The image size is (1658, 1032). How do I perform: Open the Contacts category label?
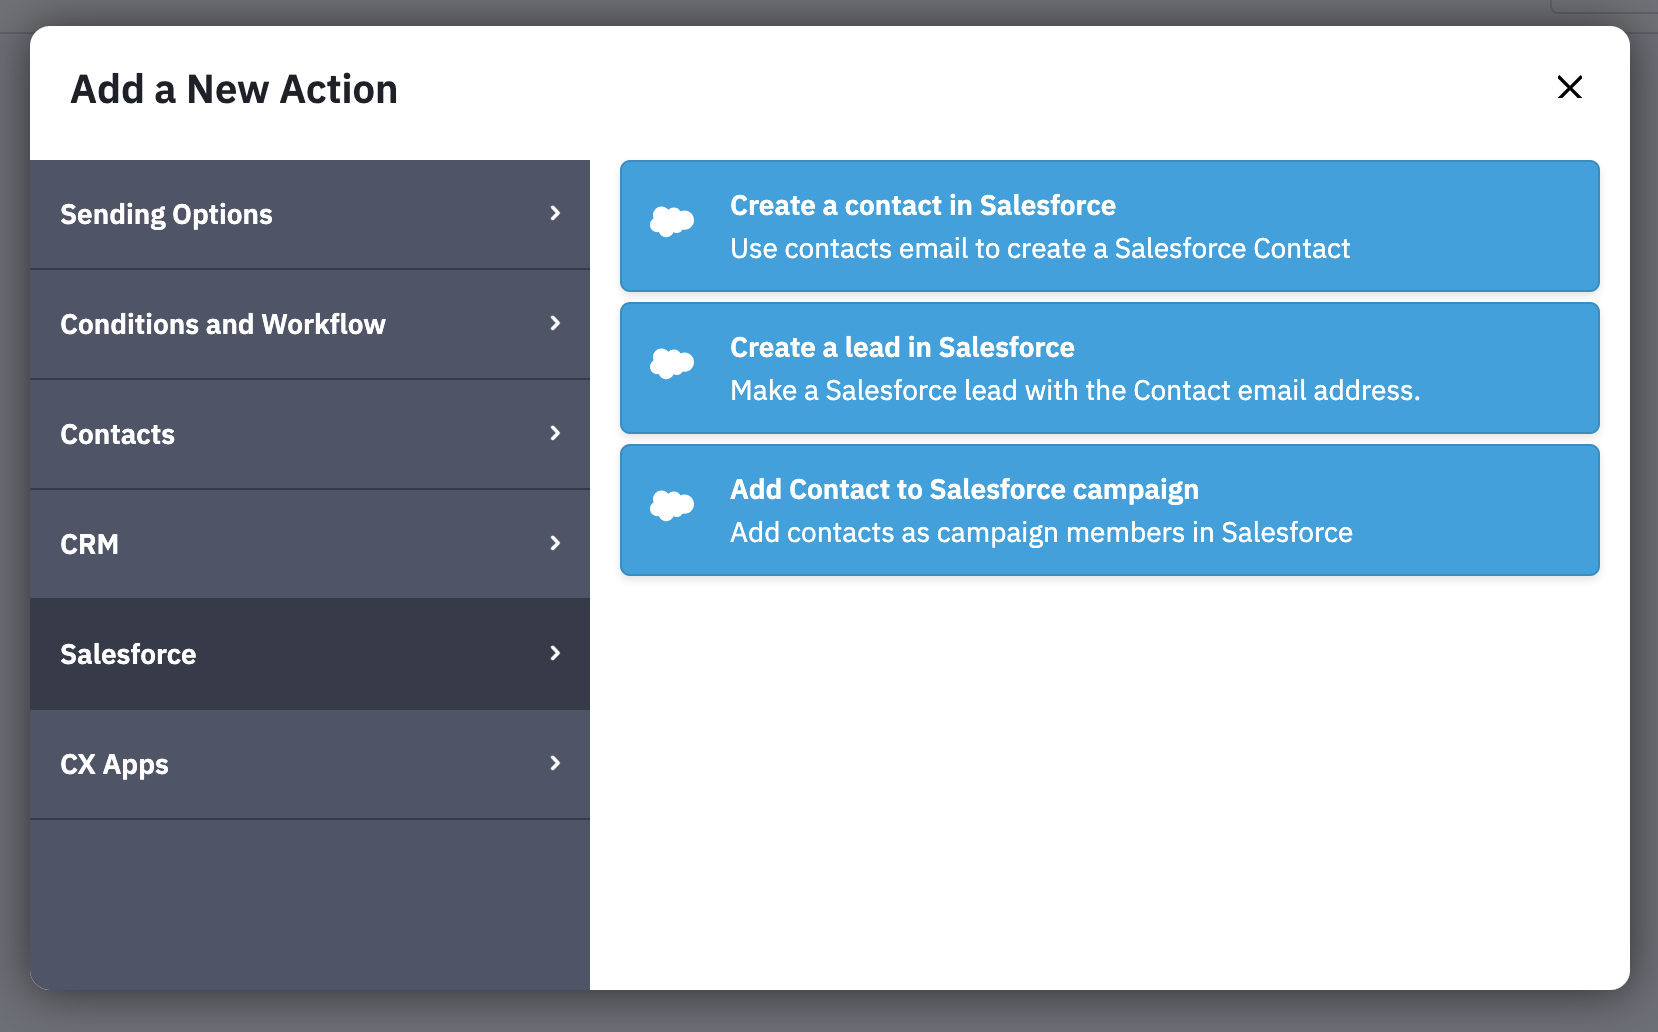click(x=117, y=435)
